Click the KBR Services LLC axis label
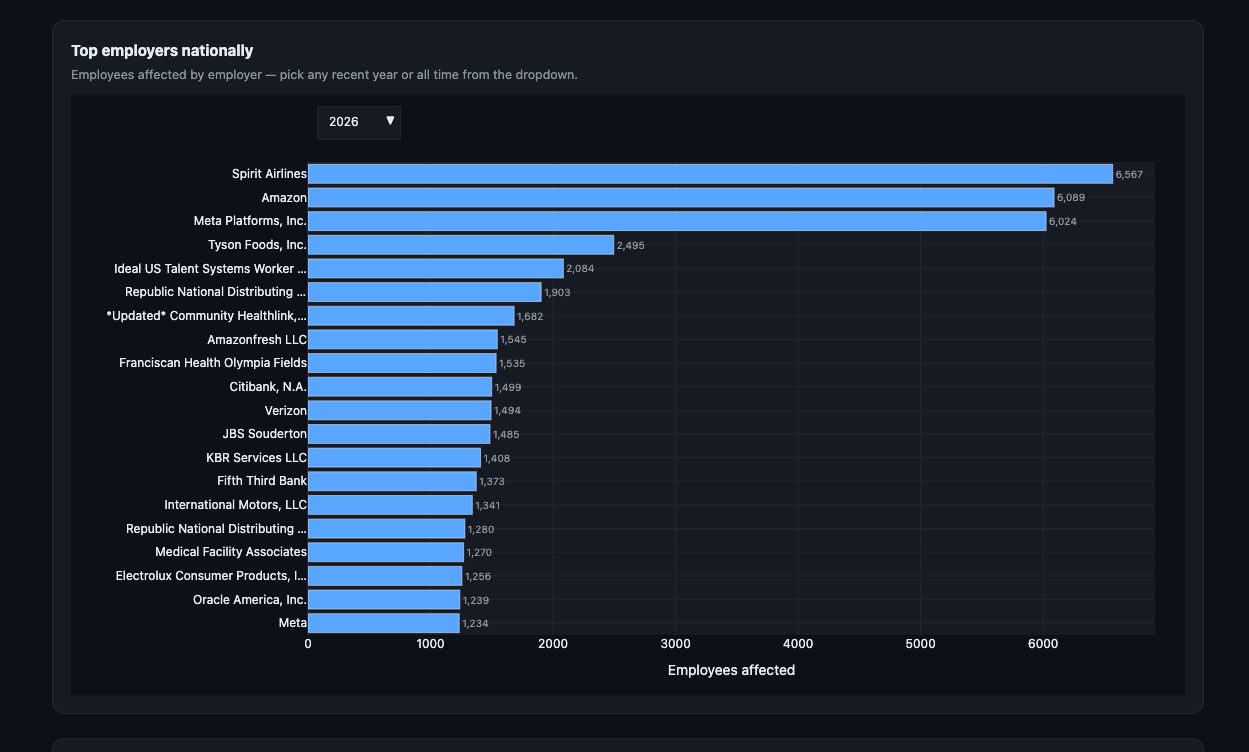The width and height of the screenshot is (1249, 752). [256, 458]
